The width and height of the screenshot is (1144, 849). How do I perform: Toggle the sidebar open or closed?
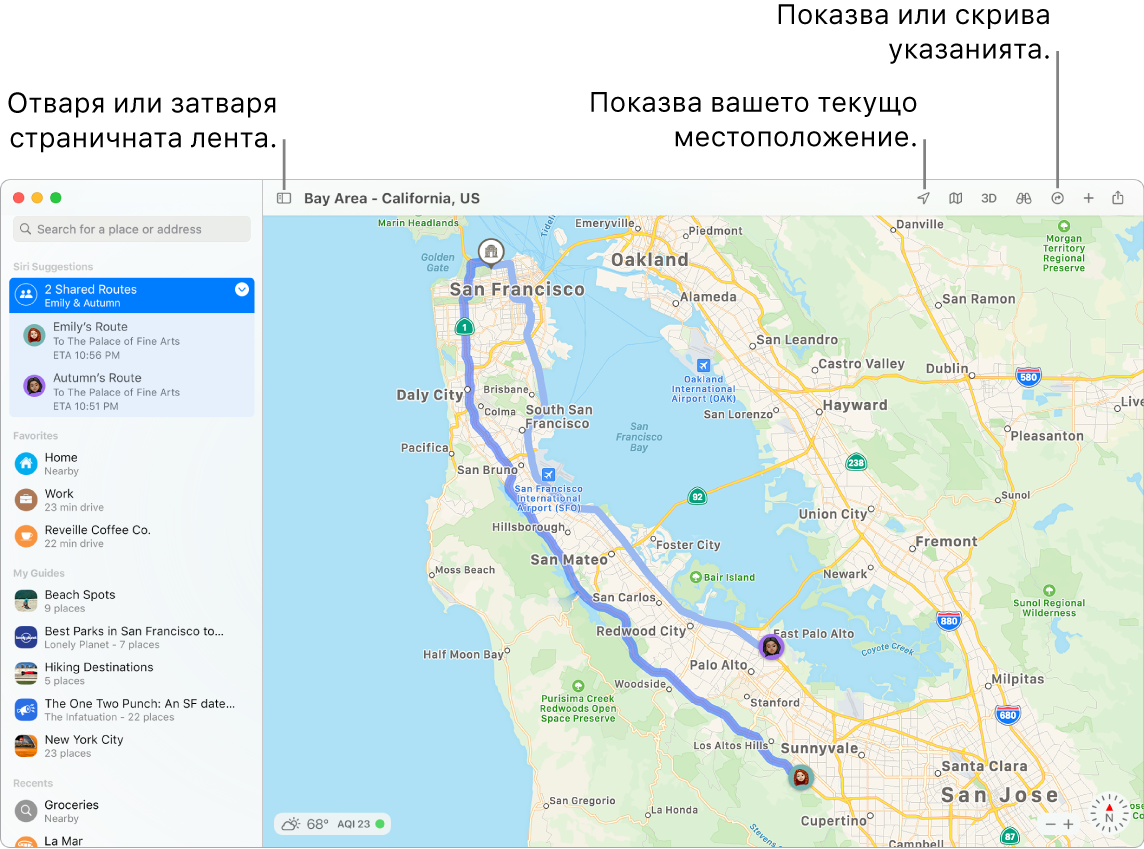coord(284,198)
